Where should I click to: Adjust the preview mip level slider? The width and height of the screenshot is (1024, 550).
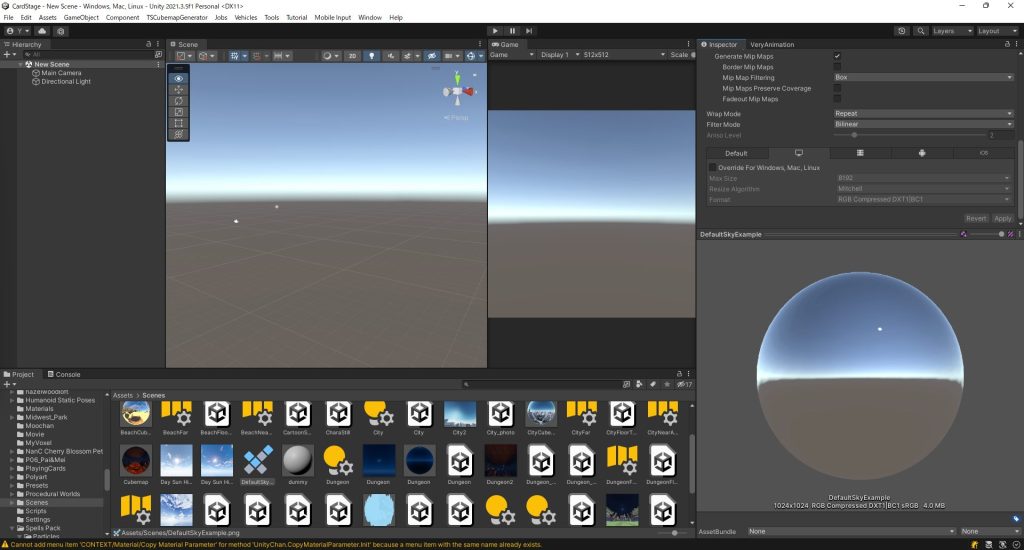coord(987,234)
